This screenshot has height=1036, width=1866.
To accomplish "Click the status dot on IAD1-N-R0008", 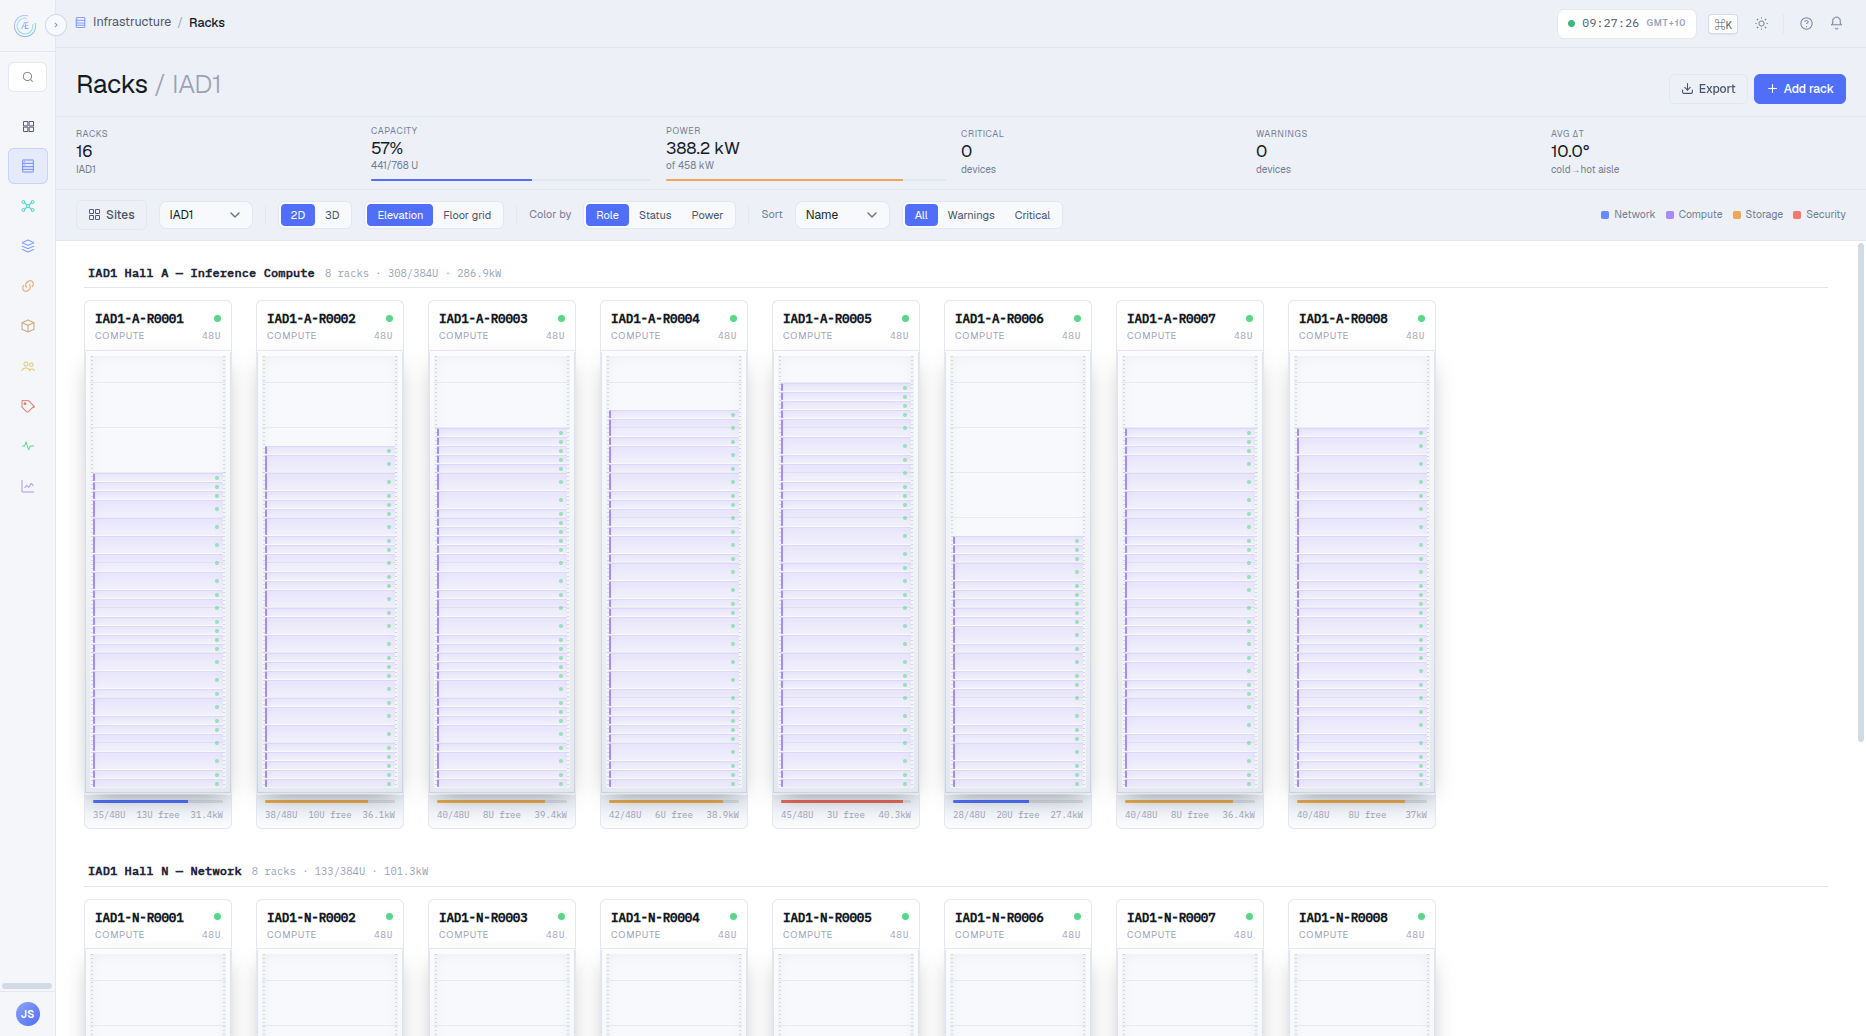I will coord(1421,917).
